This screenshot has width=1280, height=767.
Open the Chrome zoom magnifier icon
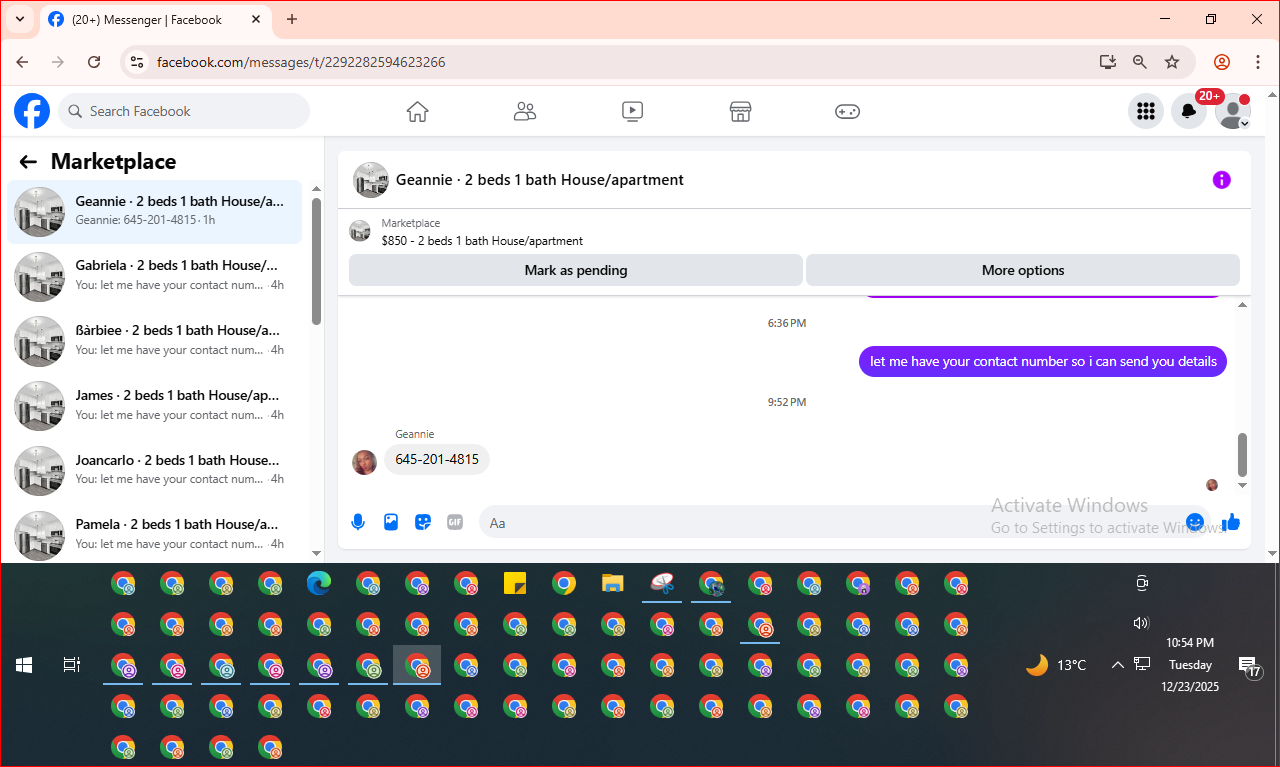coord(1140,62)
